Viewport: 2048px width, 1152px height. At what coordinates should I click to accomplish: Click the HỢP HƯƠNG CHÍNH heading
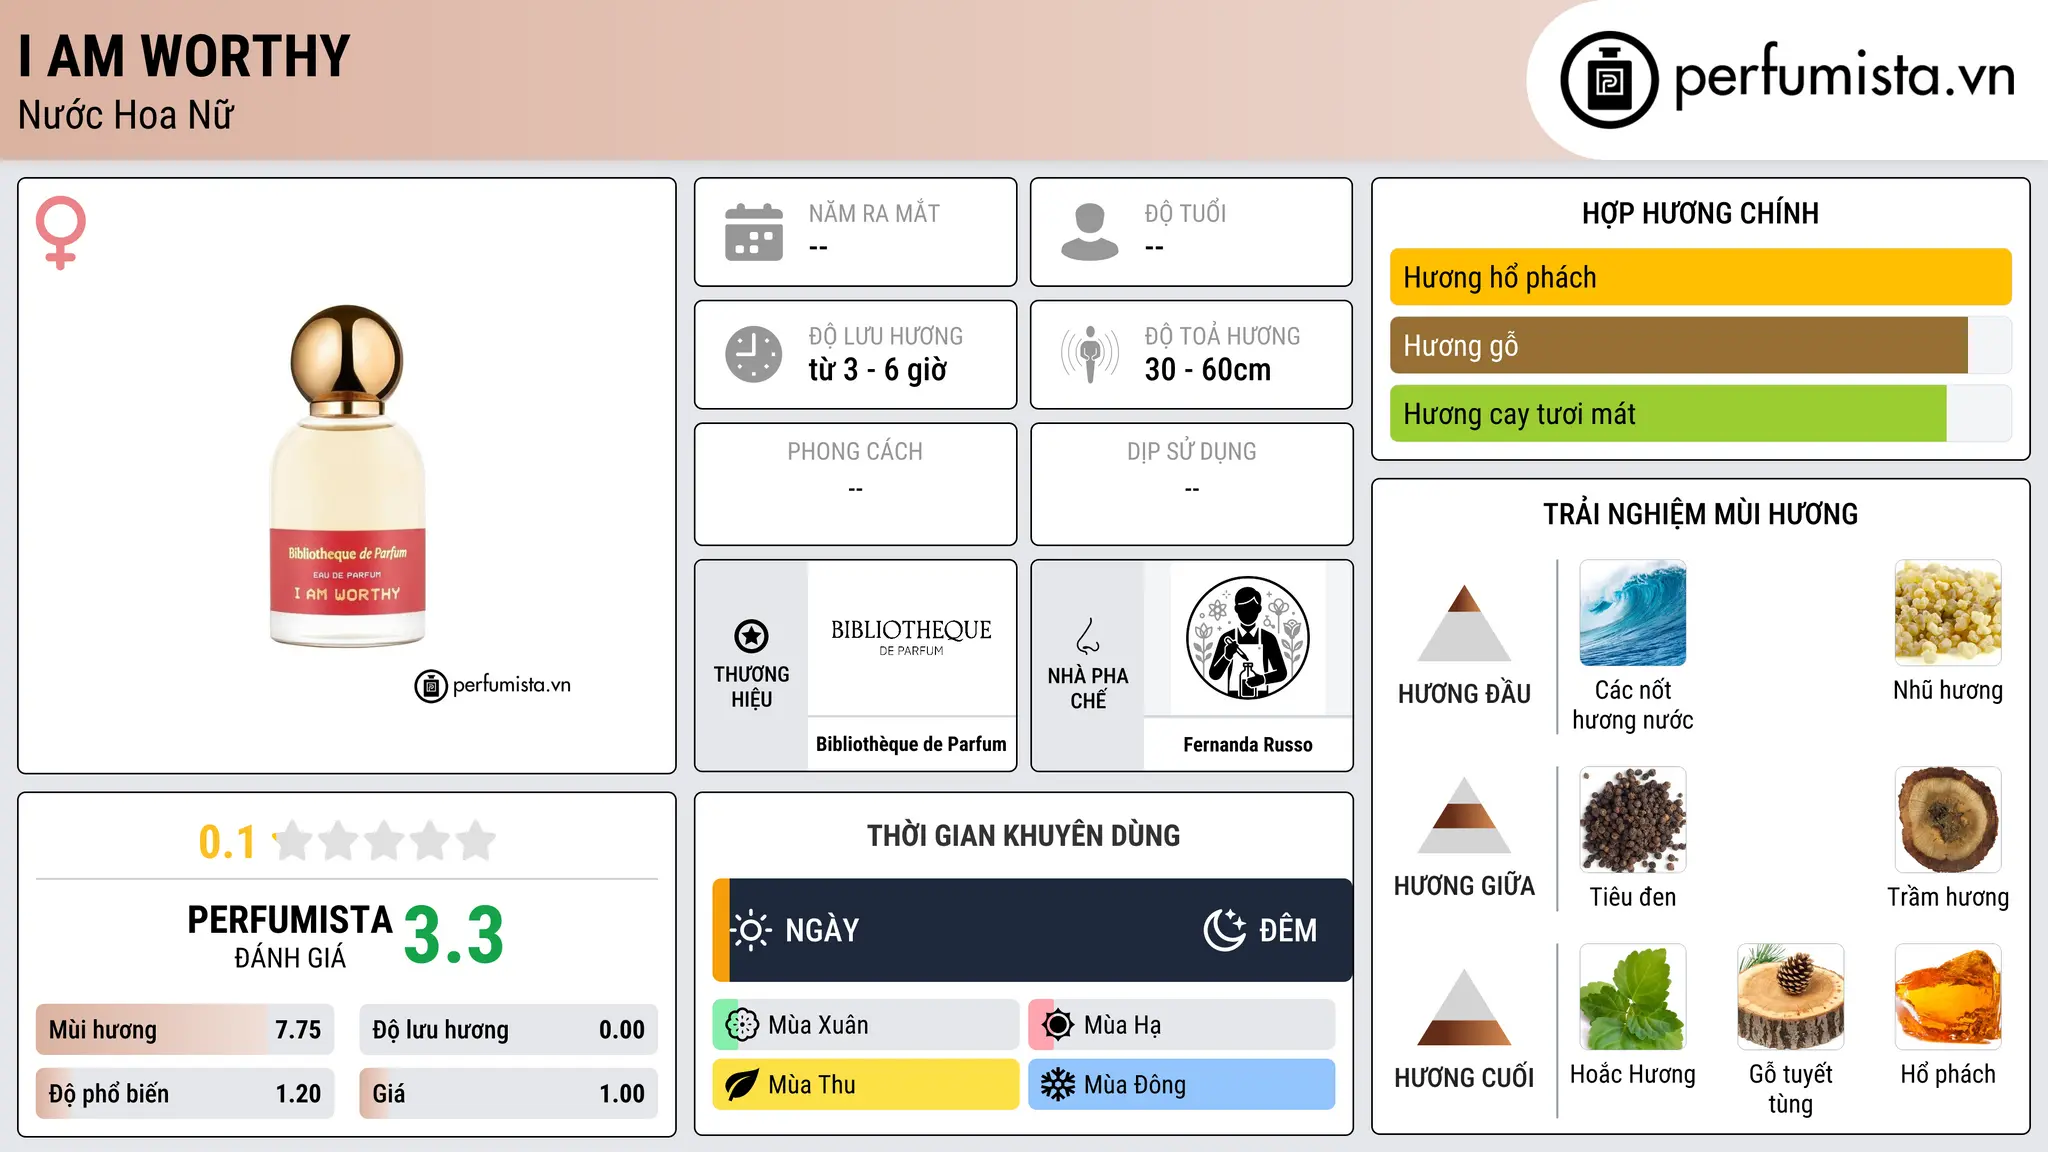coord(1700,213)
